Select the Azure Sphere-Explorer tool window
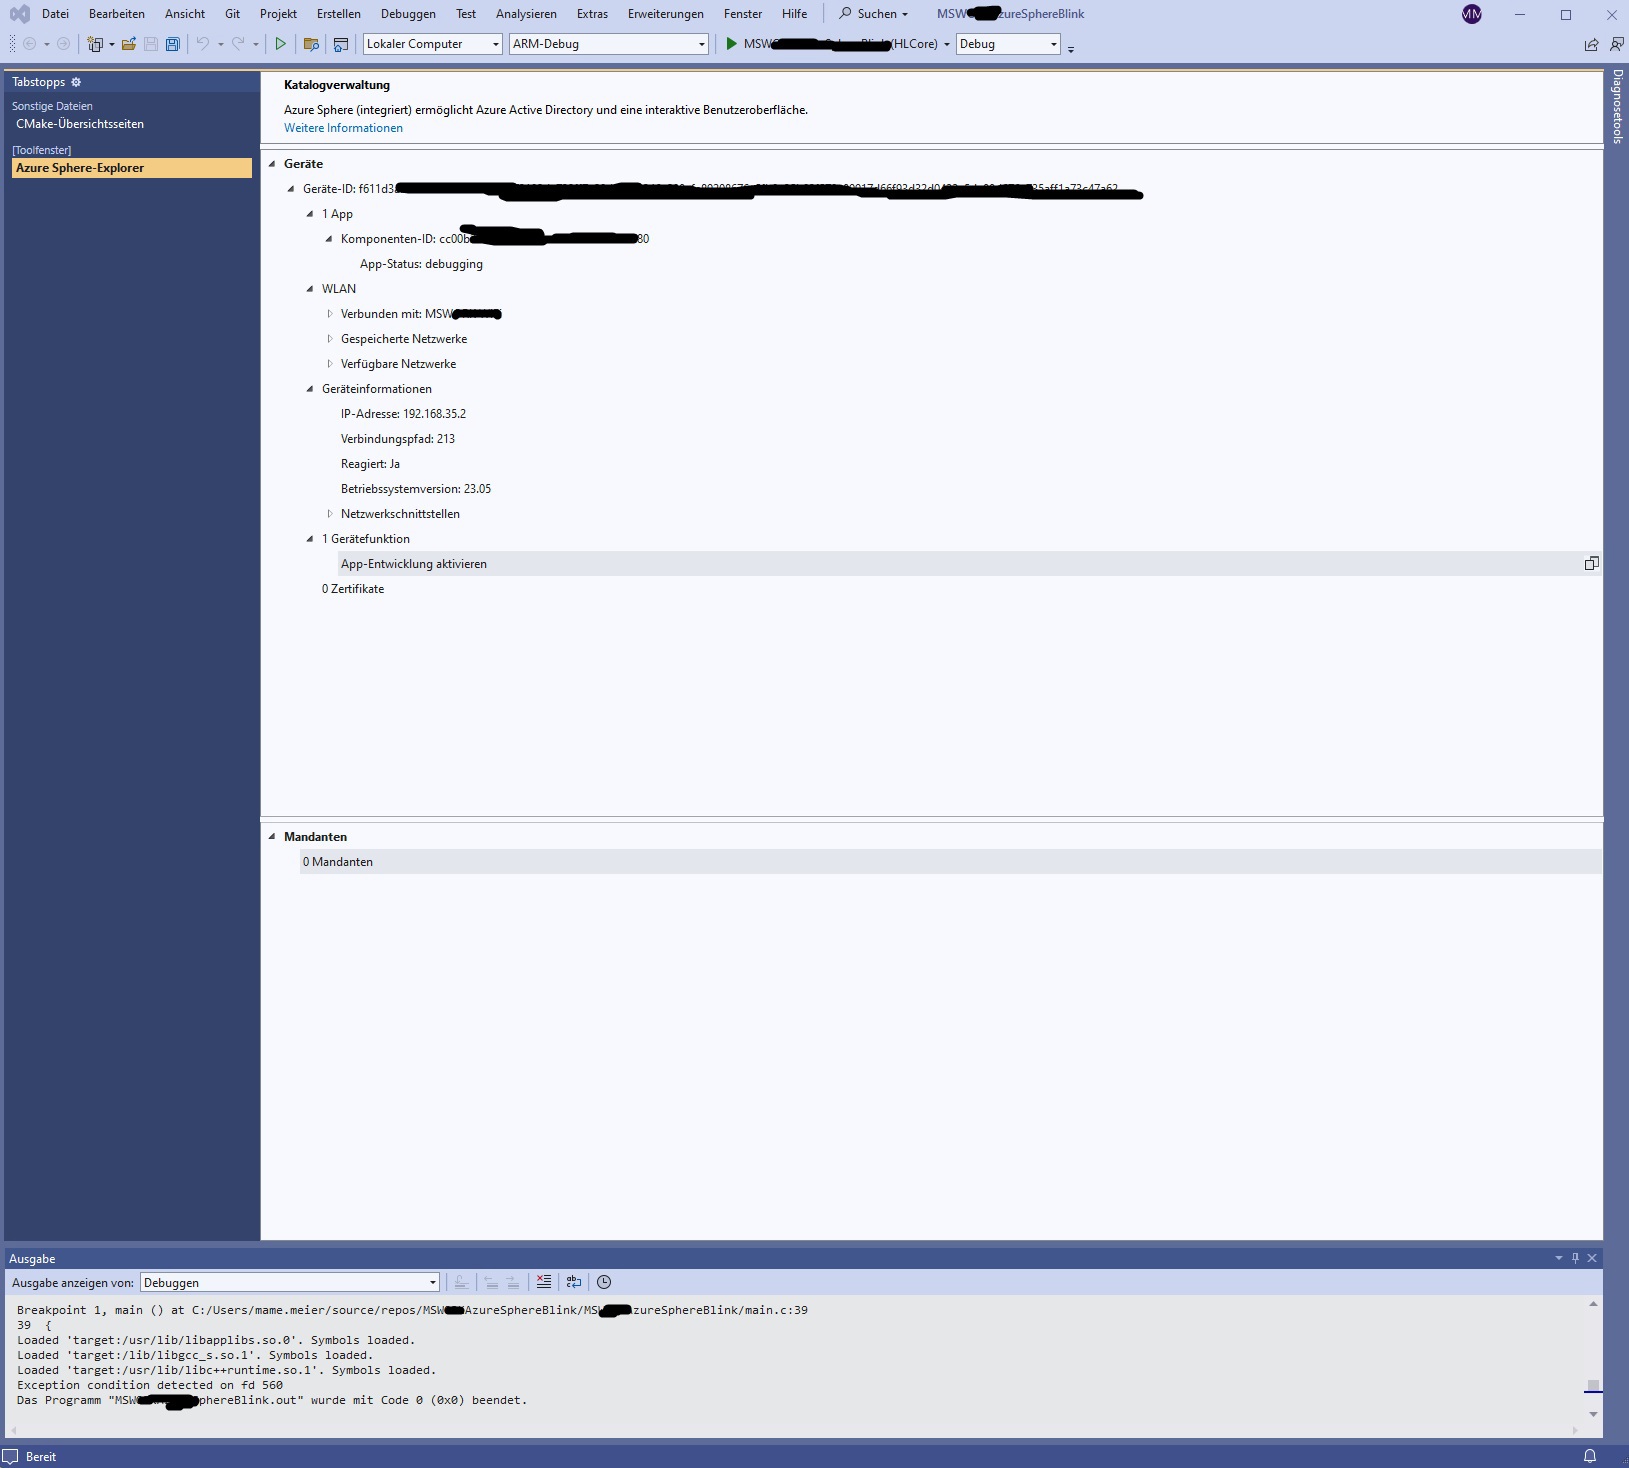This screenshot has height=1468, width=1629. pyautogui.click(x=132, y=168)
